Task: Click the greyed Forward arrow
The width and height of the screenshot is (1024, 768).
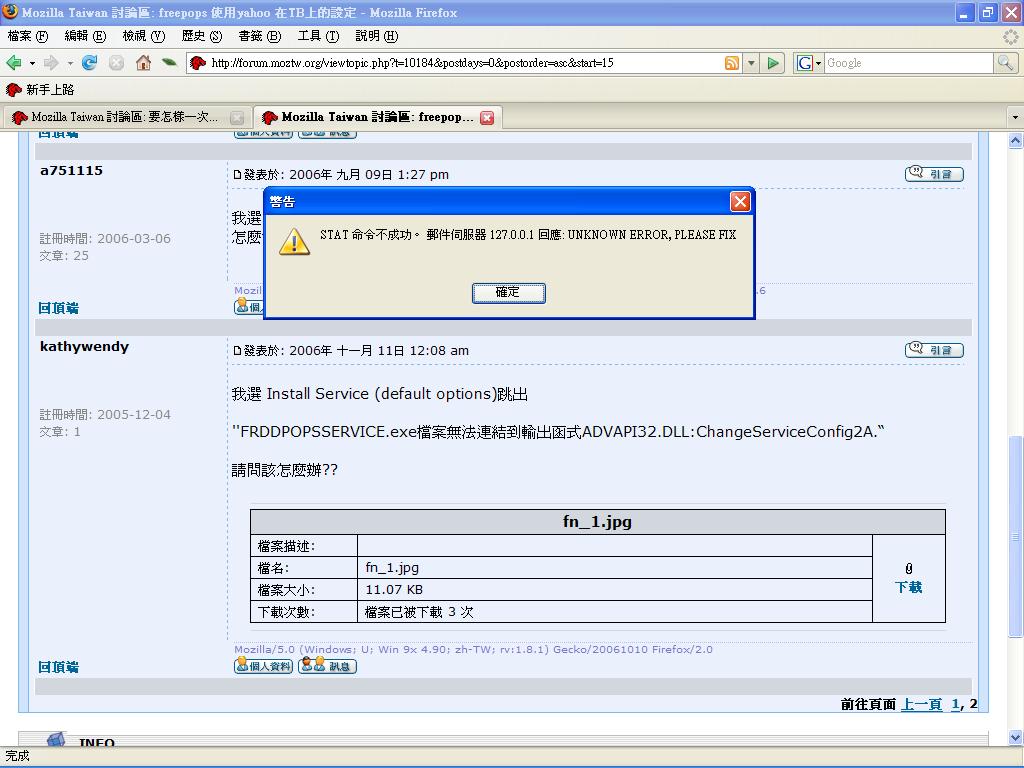Action: 51,63
